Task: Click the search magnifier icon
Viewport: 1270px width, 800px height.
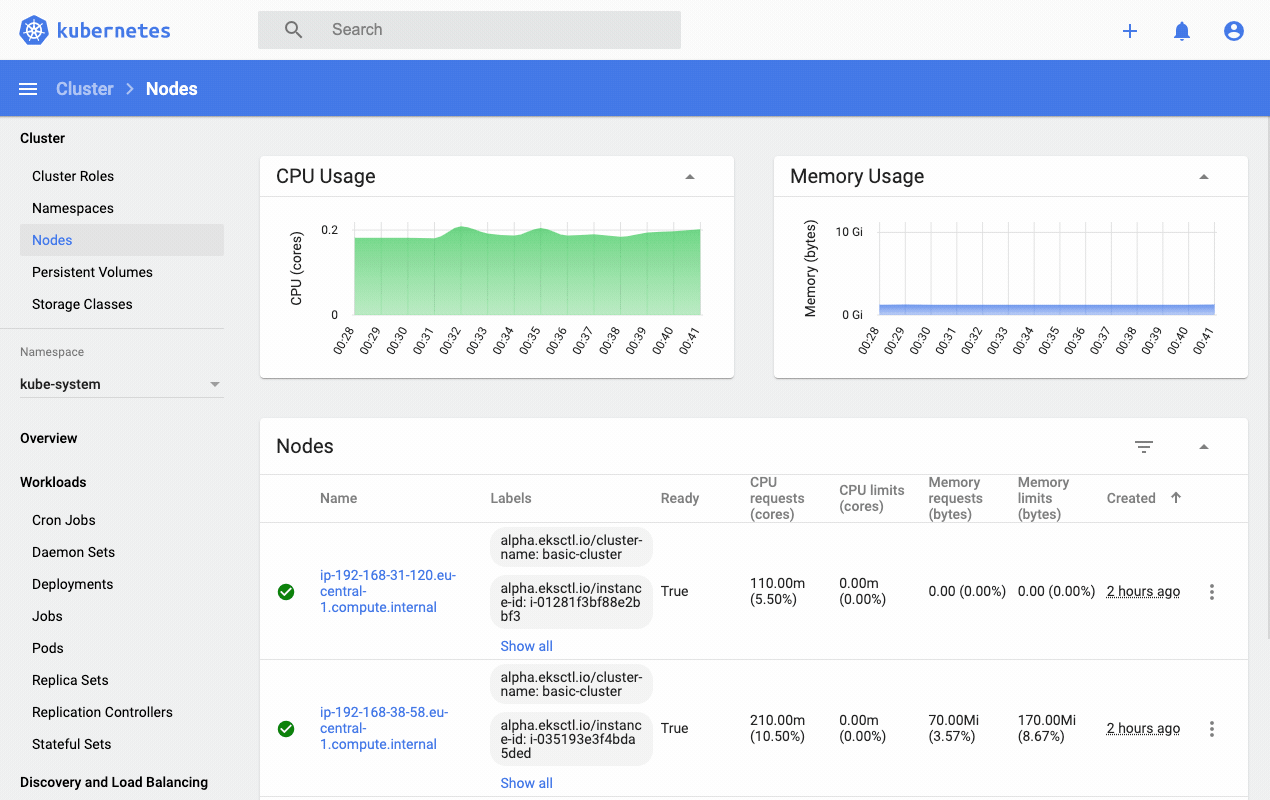Action: pos(292,29)
